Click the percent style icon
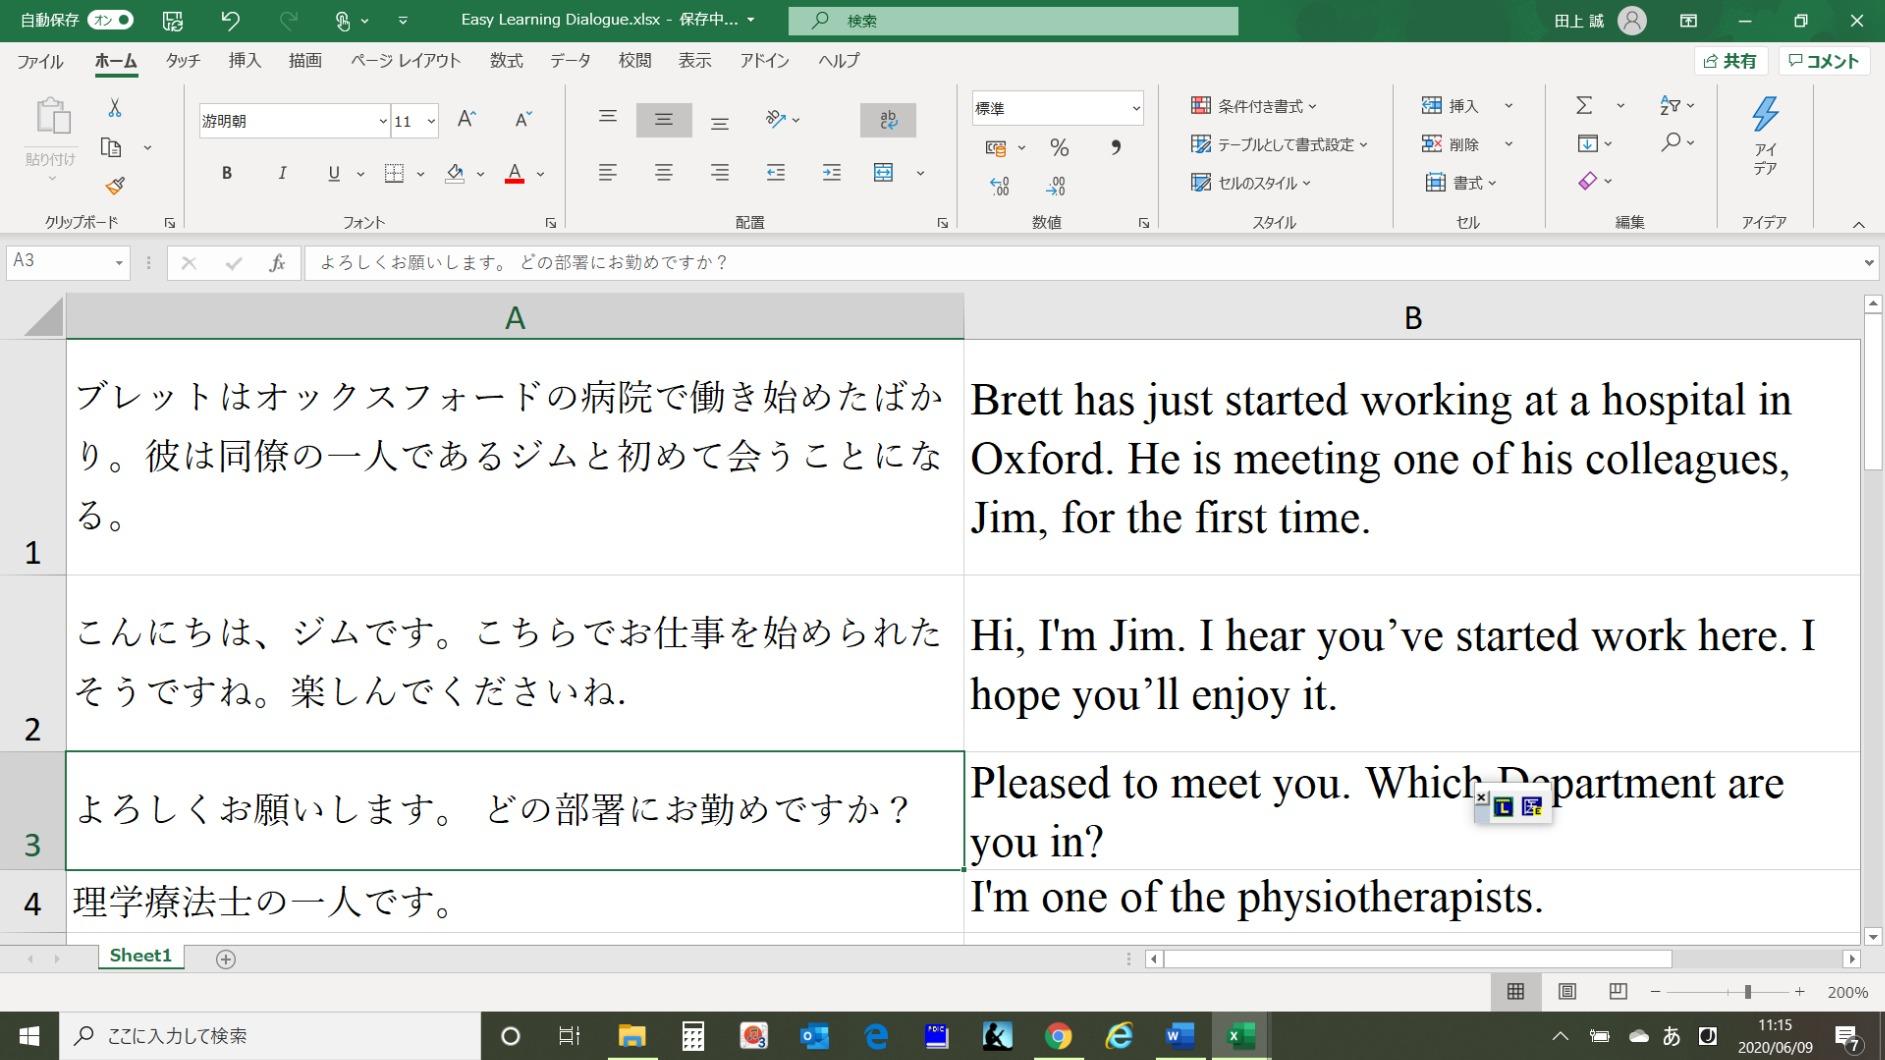The image size is (1885, 1060). tap(1059, 148)
